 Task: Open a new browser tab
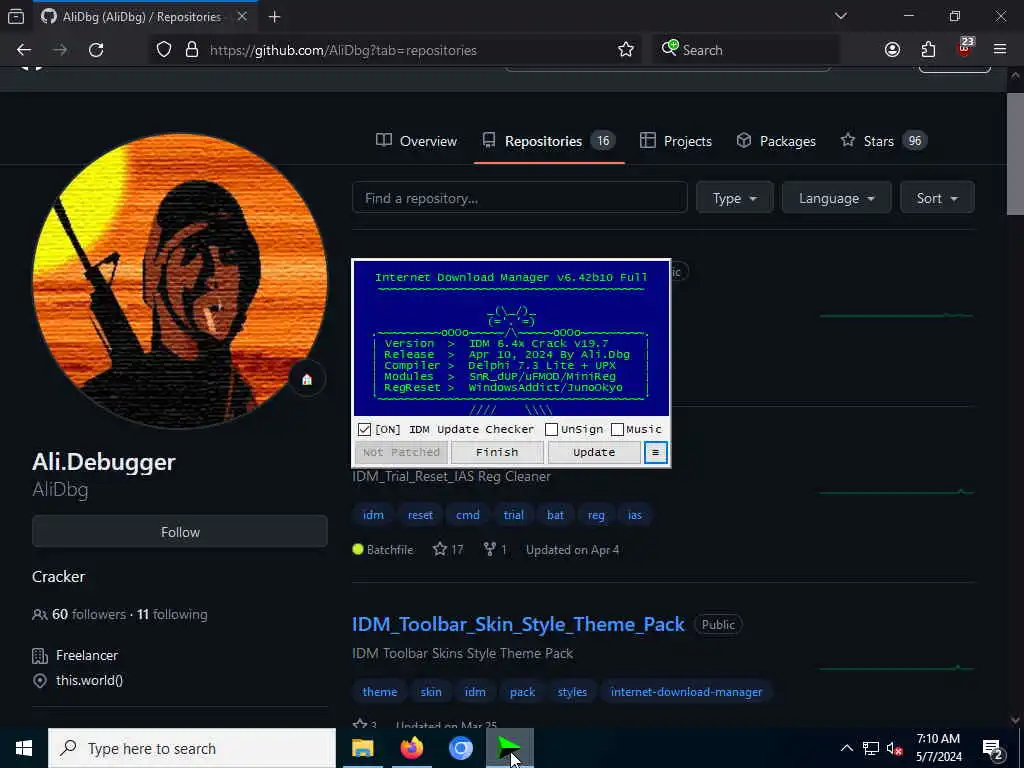(274, 17)
